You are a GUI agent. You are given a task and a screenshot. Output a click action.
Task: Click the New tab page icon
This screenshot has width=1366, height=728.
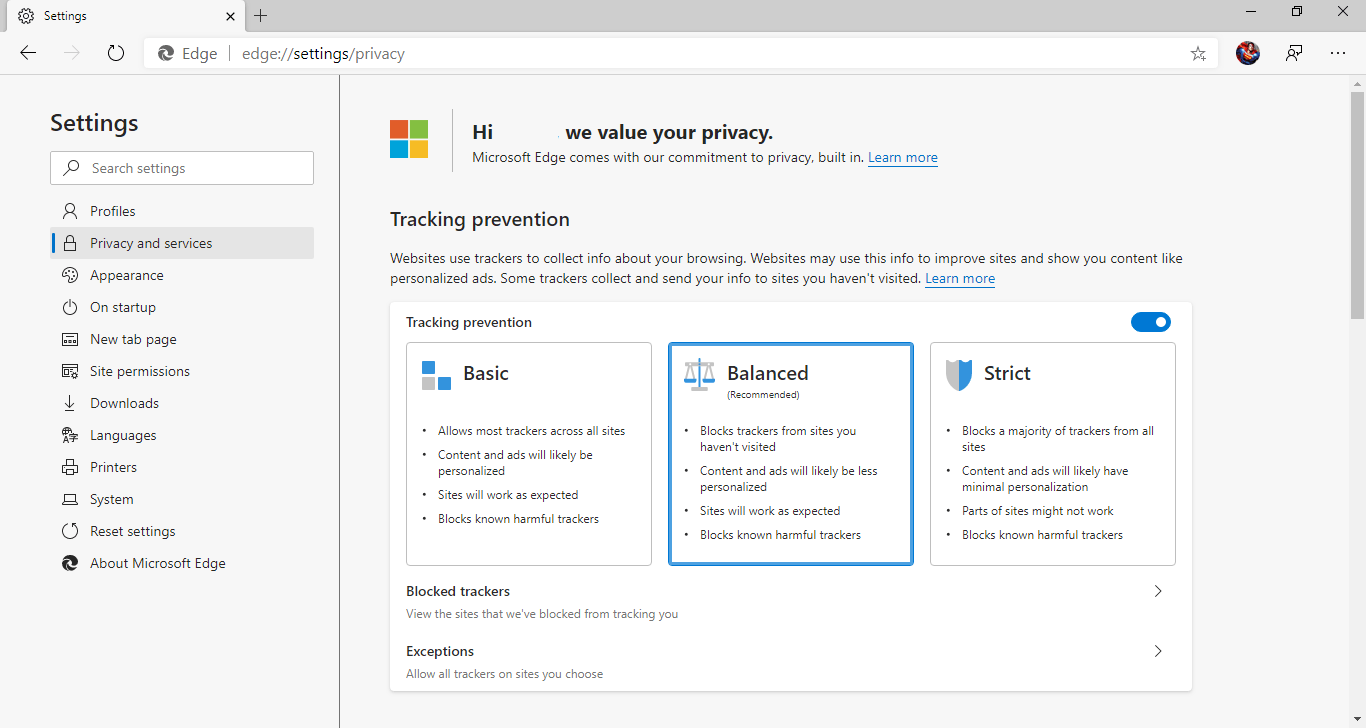click(70, 339)
